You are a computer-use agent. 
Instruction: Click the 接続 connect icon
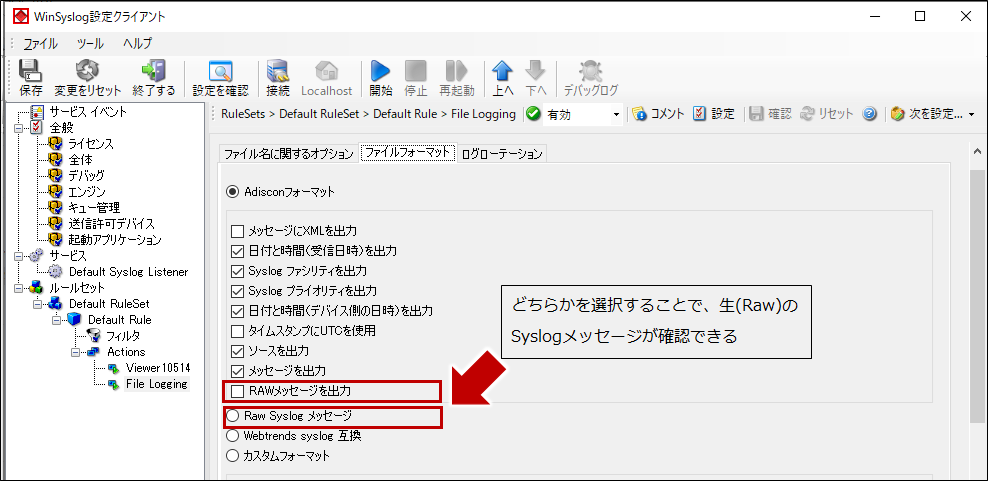pyautogui.click(x=278, y=71)
